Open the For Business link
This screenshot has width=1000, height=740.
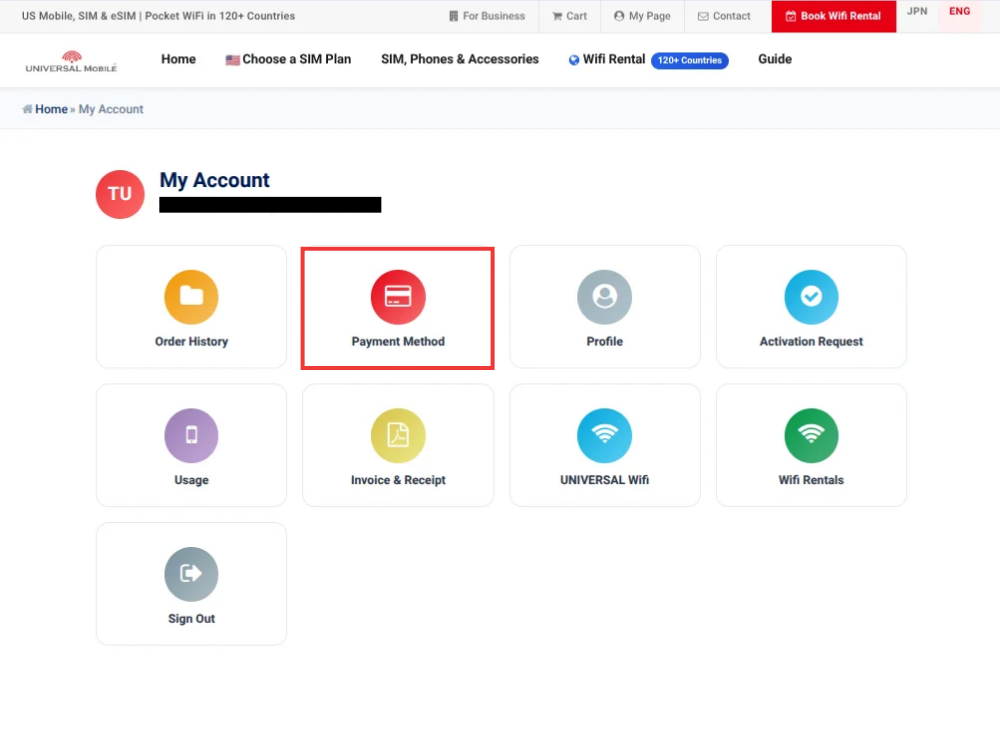pos(487,16)
